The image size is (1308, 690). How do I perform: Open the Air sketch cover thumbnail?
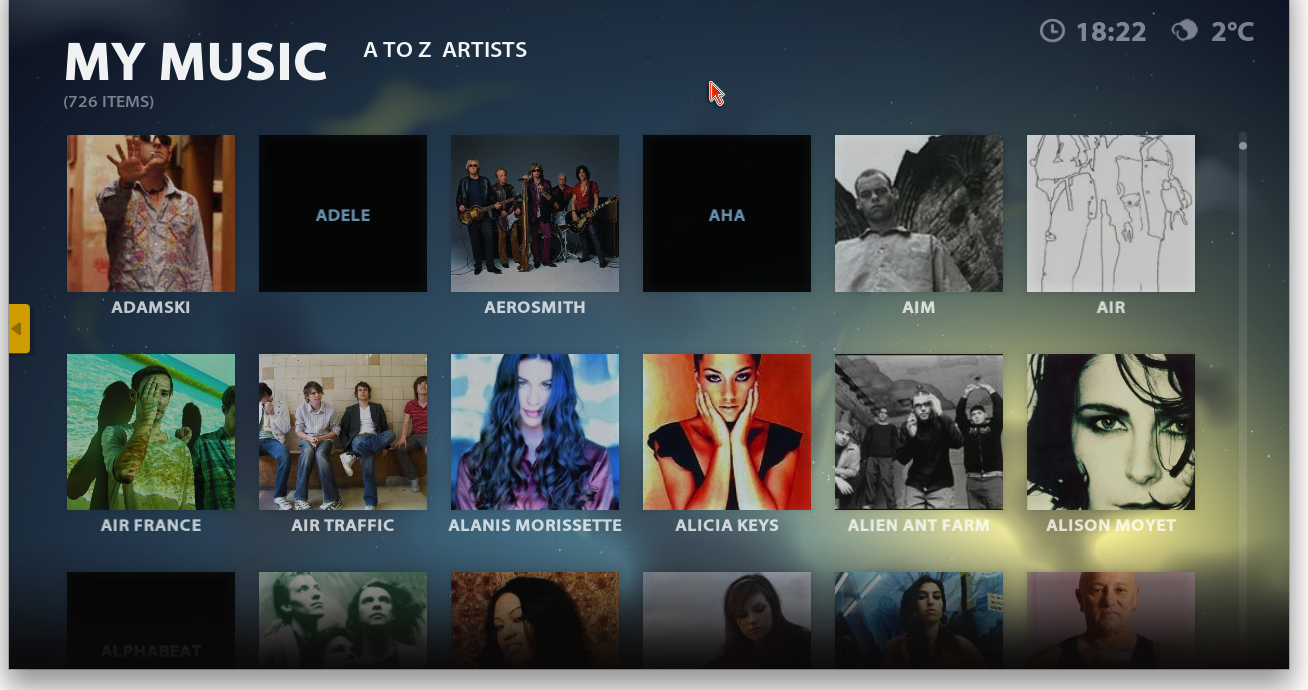[x=1111, y=214]
